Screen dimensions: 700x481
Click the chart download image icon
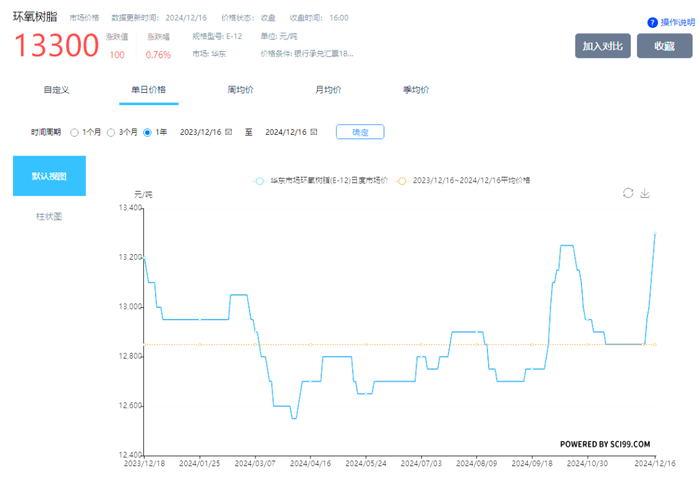coord(645,193)
